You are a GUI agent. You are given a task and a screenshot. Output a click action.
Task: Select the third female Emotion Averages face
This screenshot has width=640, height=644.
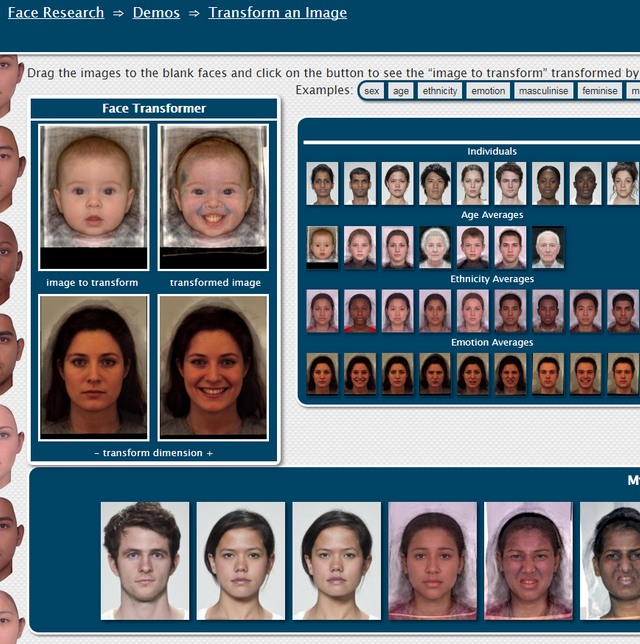tap(397, 374)
